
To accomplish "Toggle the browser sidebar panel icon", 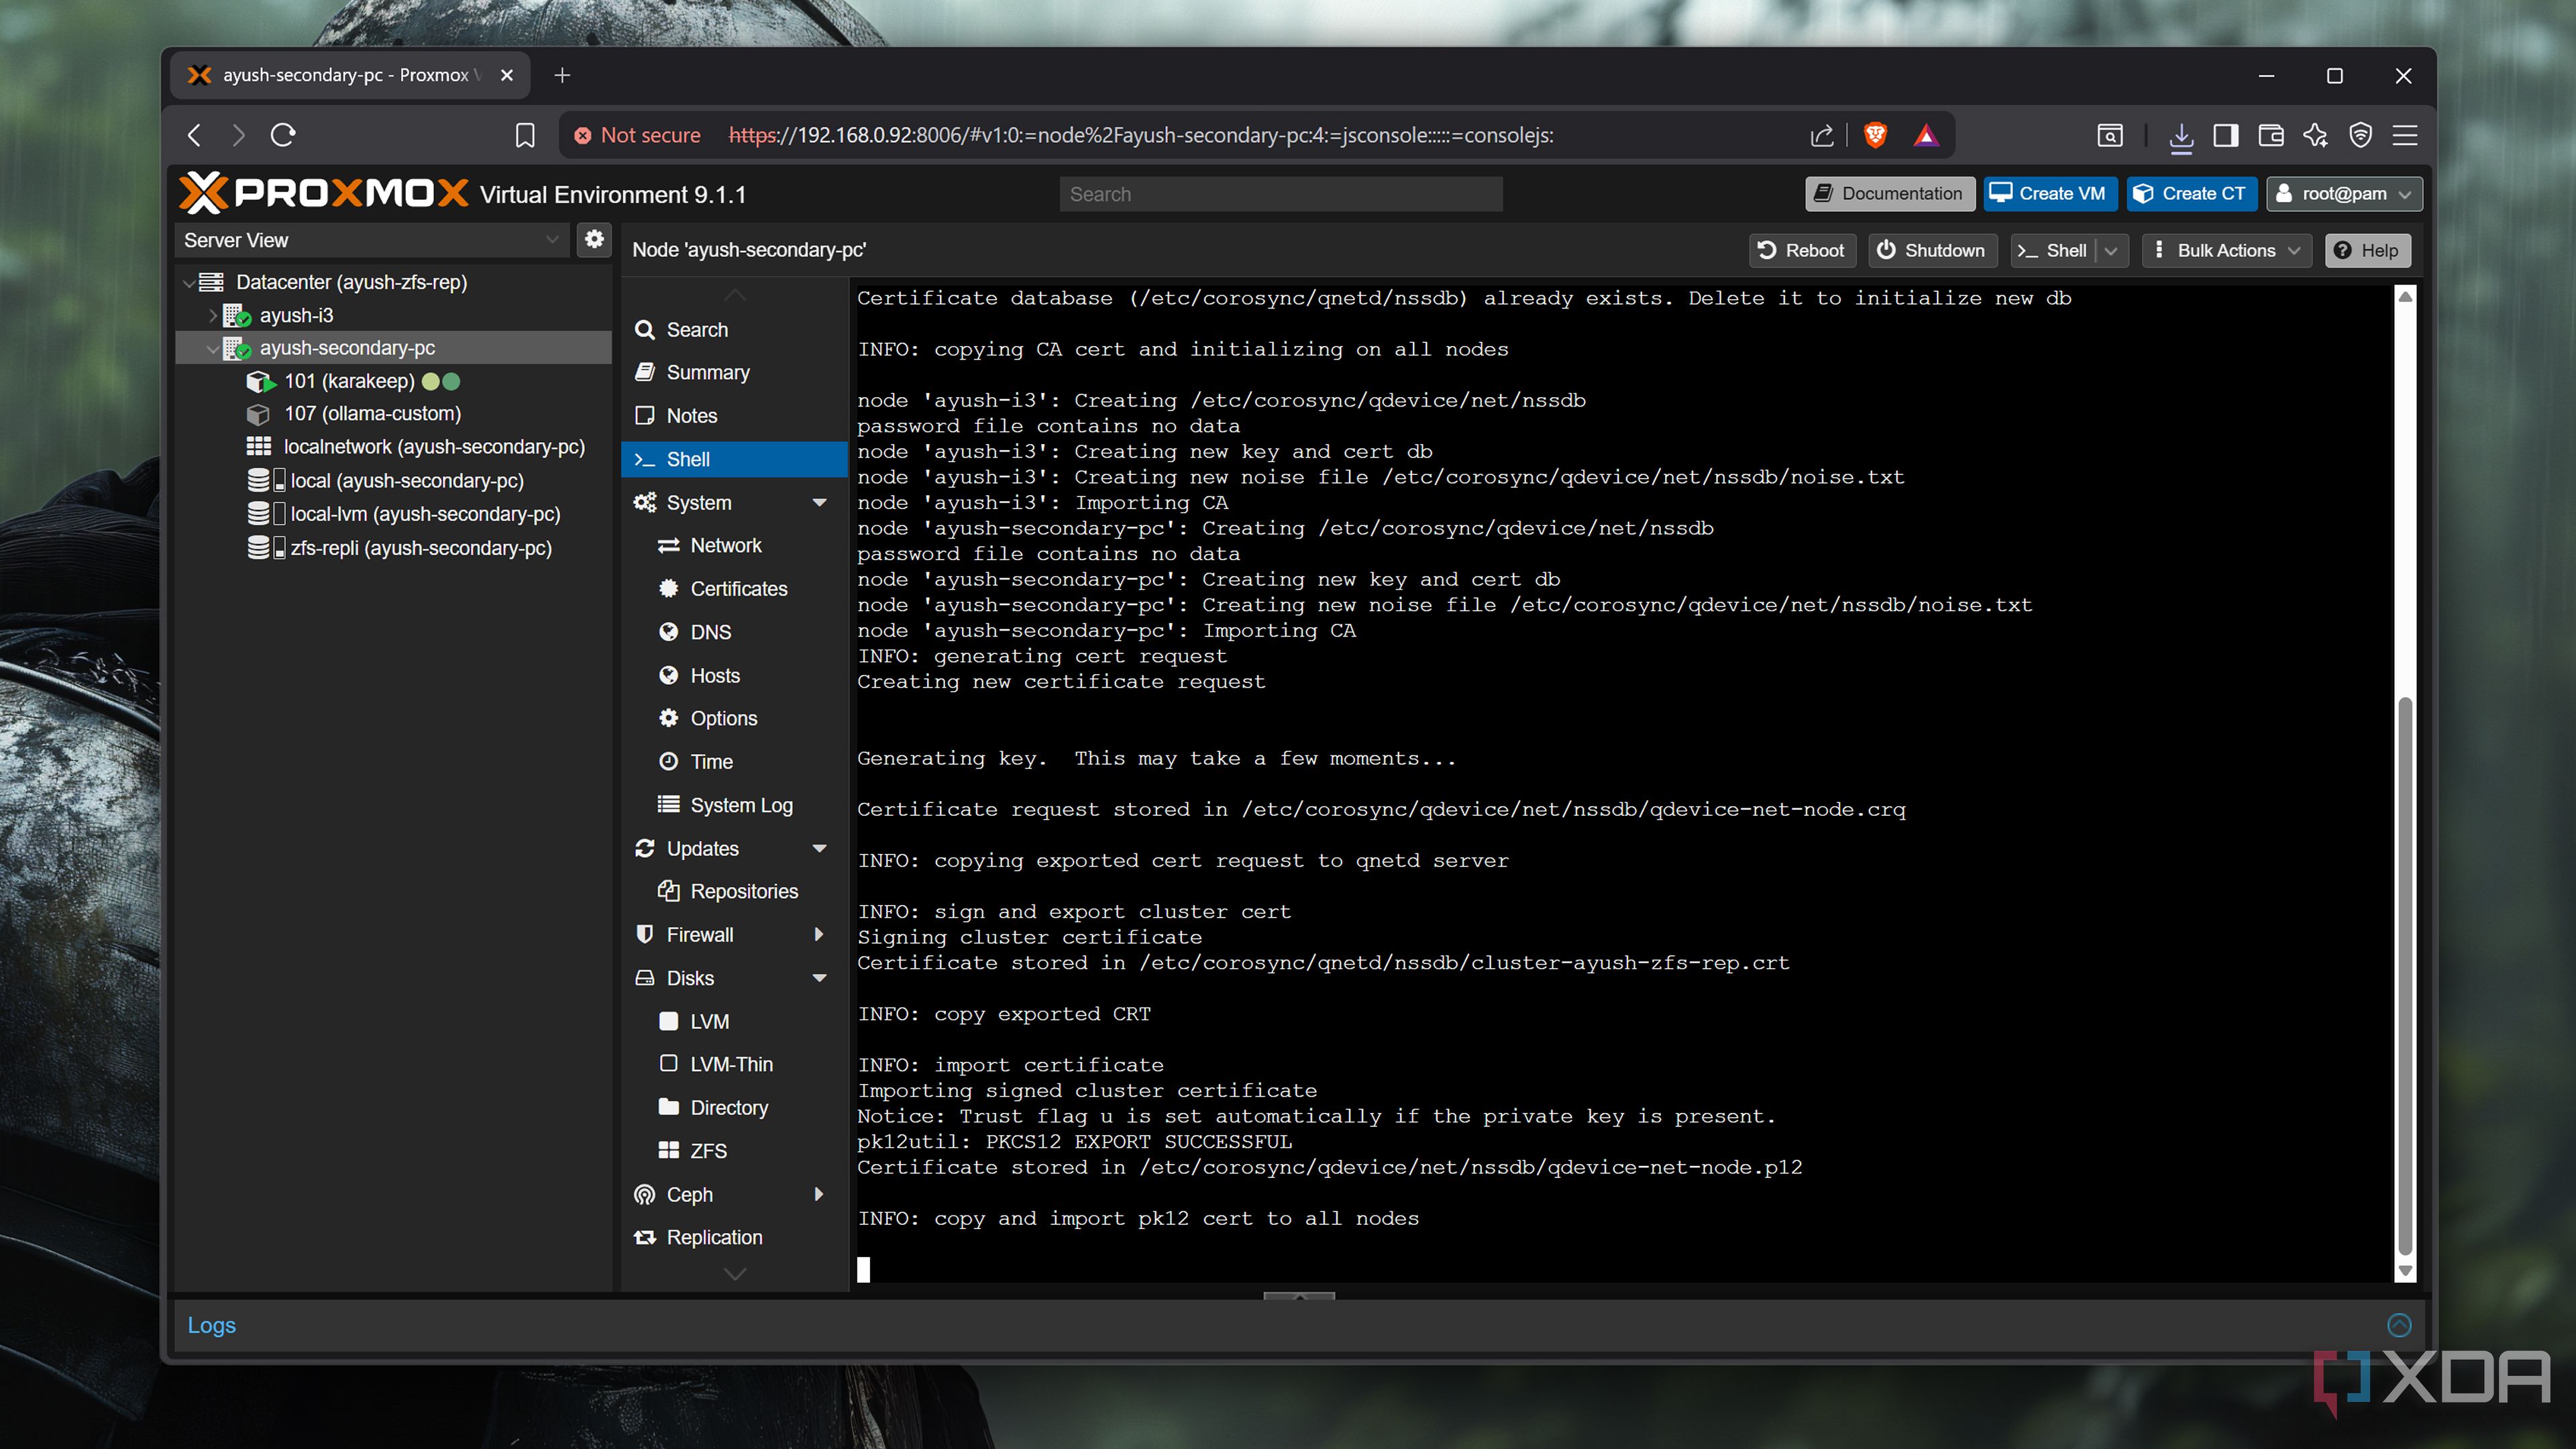I will 2226,135.
